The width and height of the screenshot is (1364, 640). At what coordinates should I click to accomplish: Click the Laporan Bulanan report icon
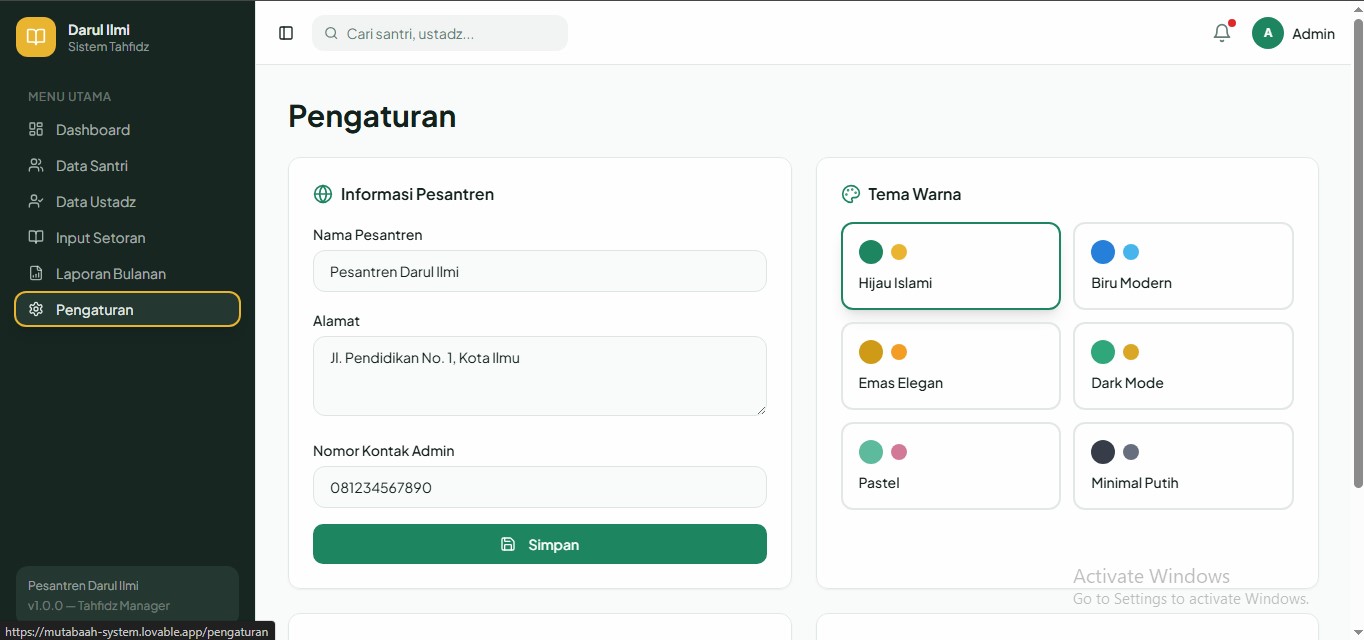tap(36, 273)
